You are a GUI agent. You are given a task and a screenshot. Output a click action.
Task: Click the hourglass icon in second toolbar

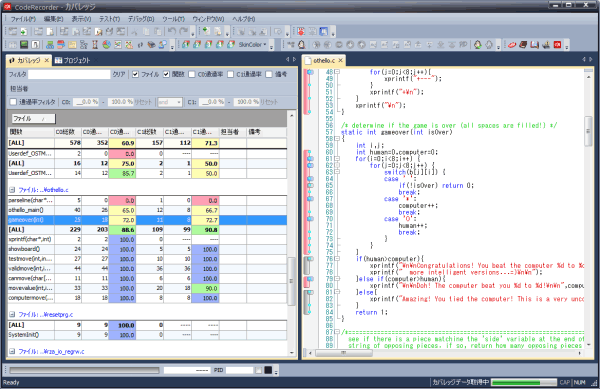pyautogui.click(x=95, y=45)
